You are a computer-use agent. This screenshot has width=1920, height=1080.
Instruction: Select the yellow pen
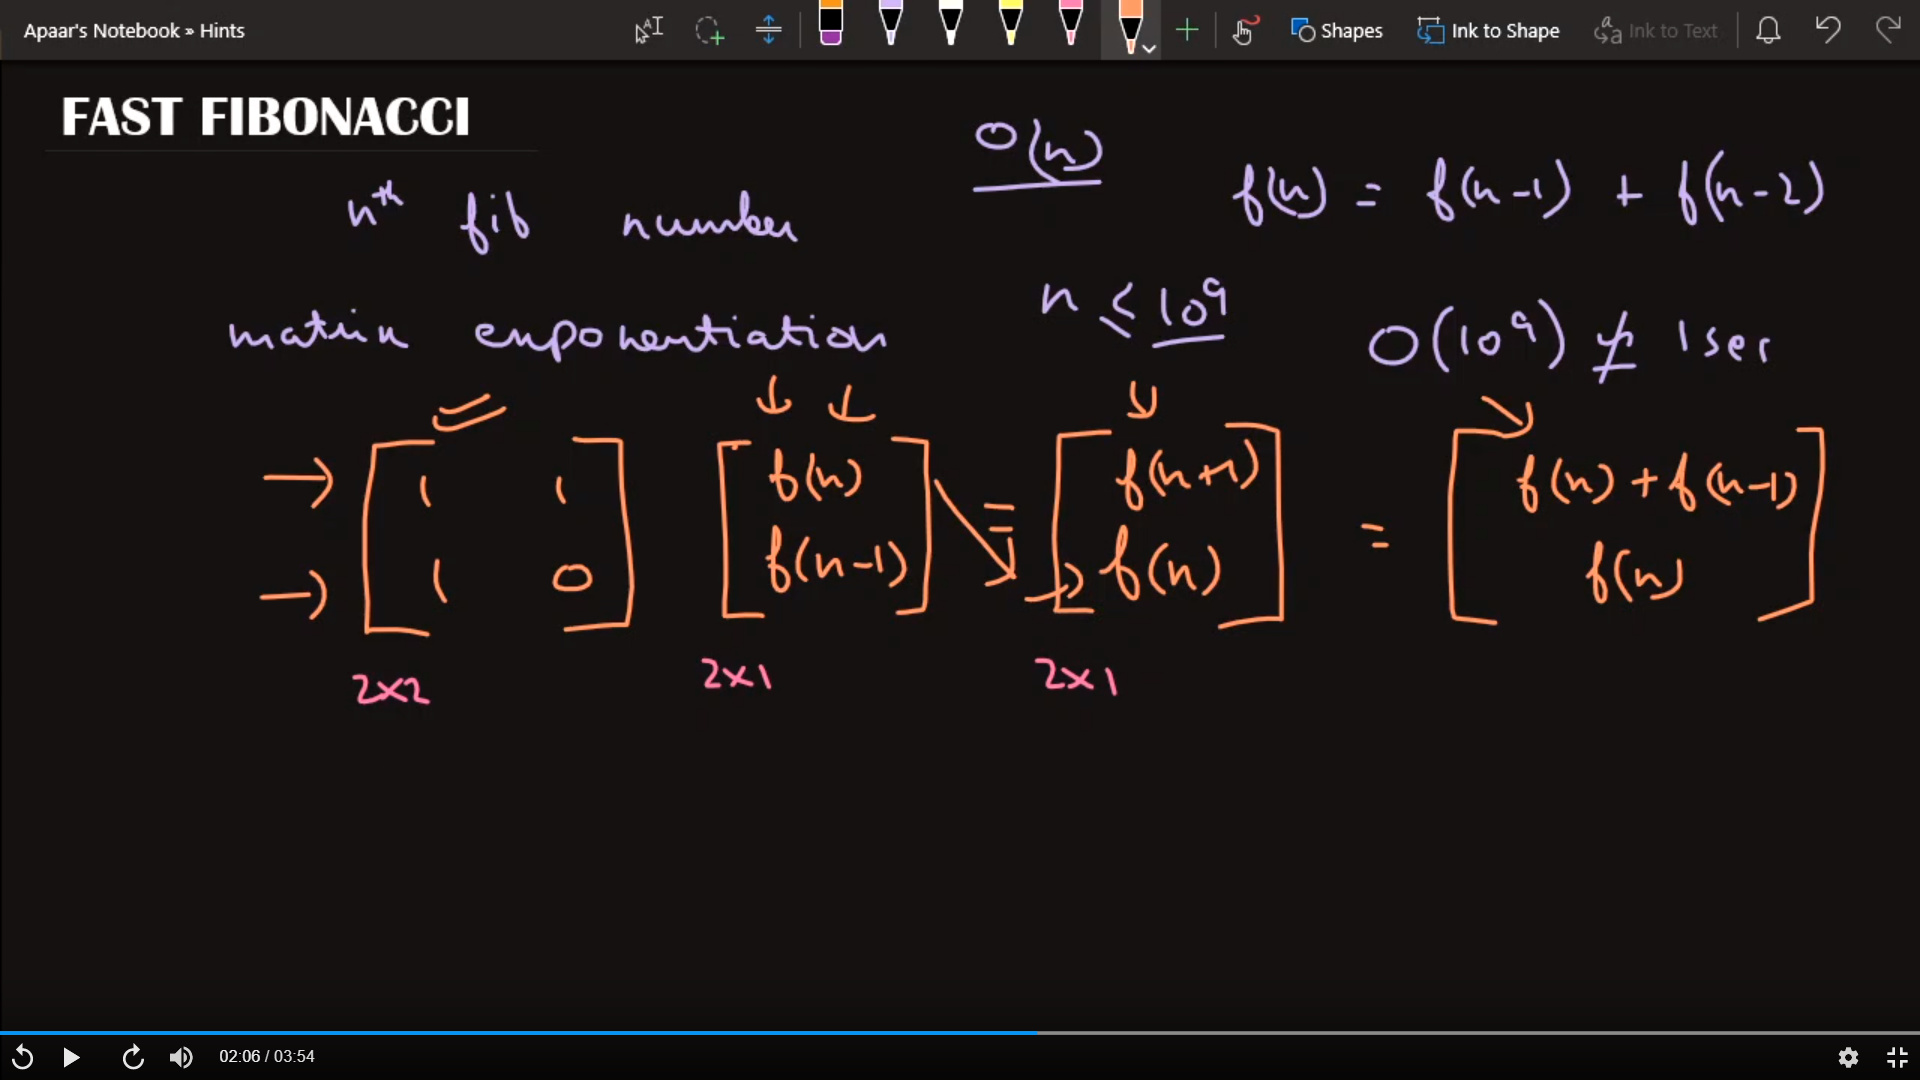pos(1010,25)
